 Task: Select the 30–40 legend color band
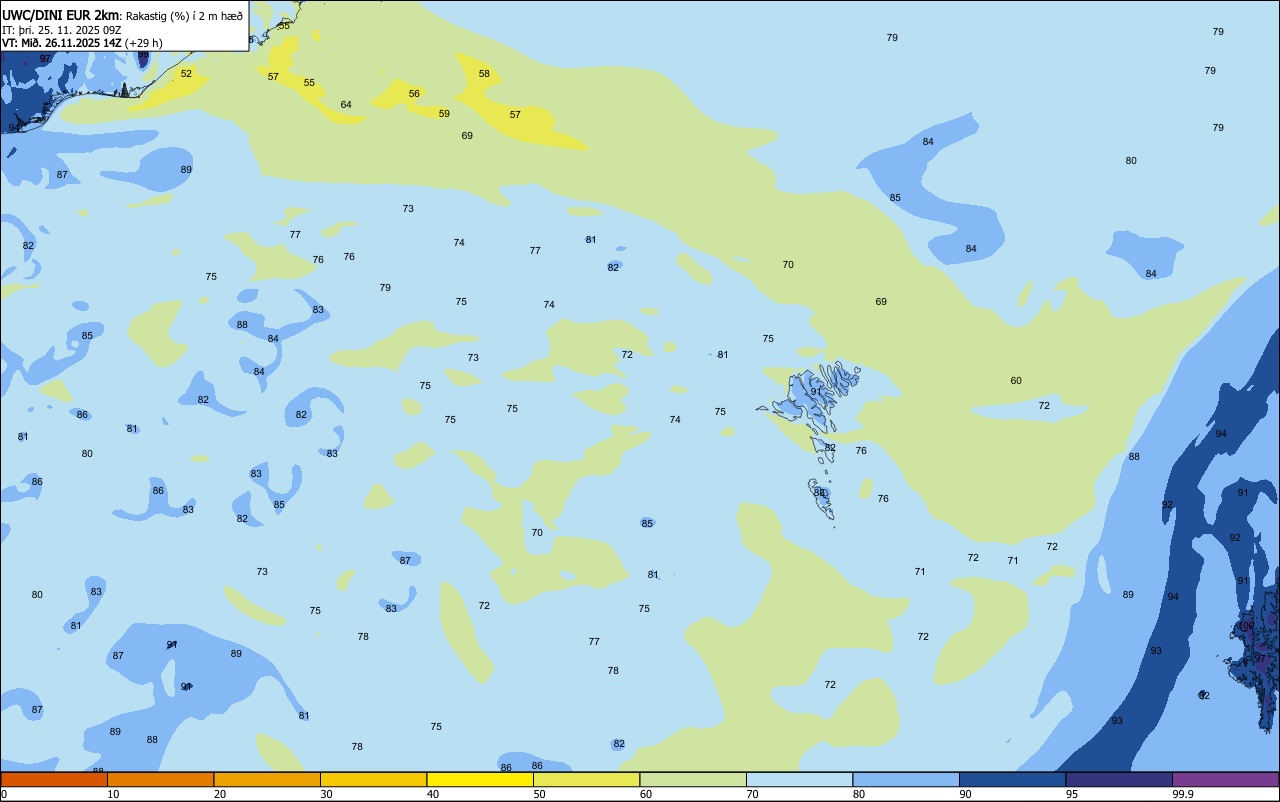[x=373, y=779]
